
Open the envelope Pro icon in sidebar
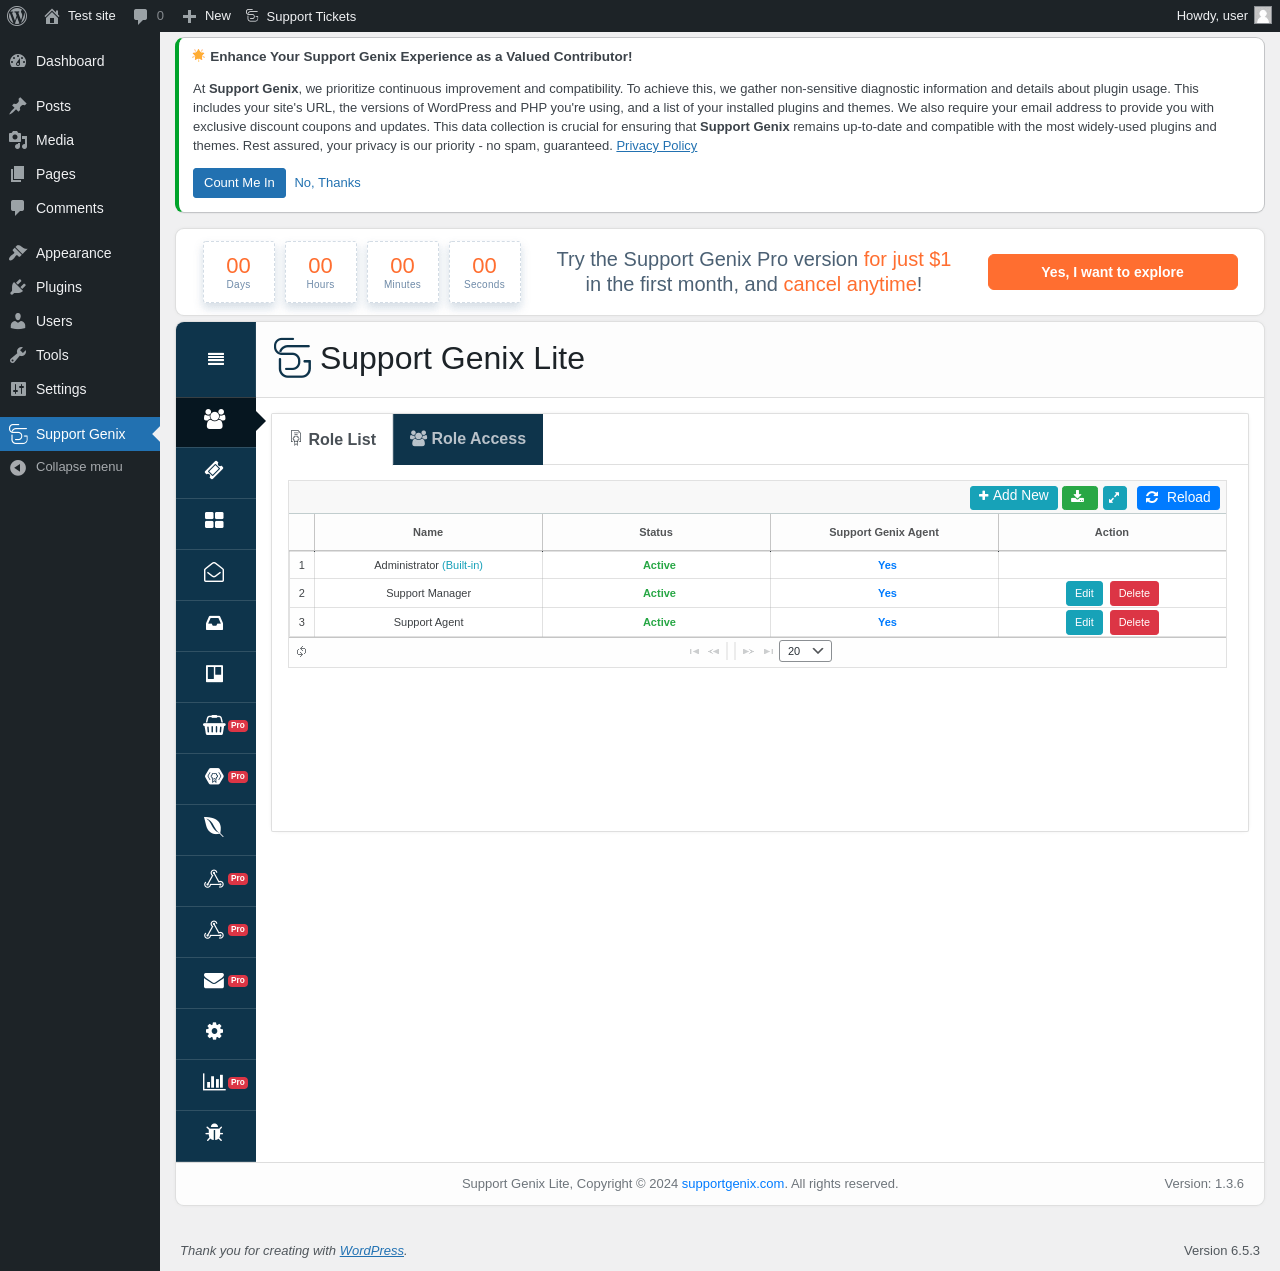(214, 981)
